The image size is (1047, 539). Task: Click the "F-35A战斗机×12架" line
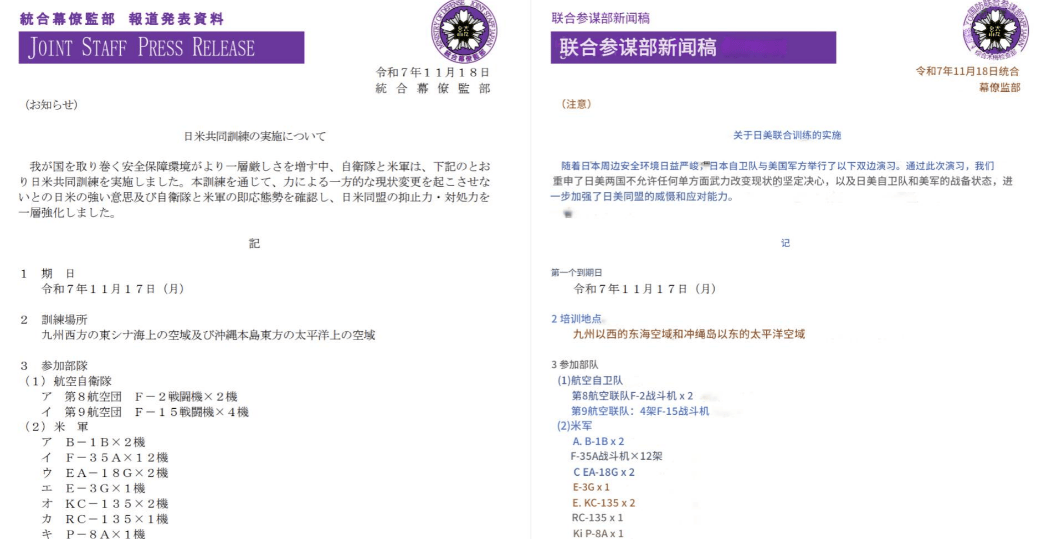click(616, 456)
